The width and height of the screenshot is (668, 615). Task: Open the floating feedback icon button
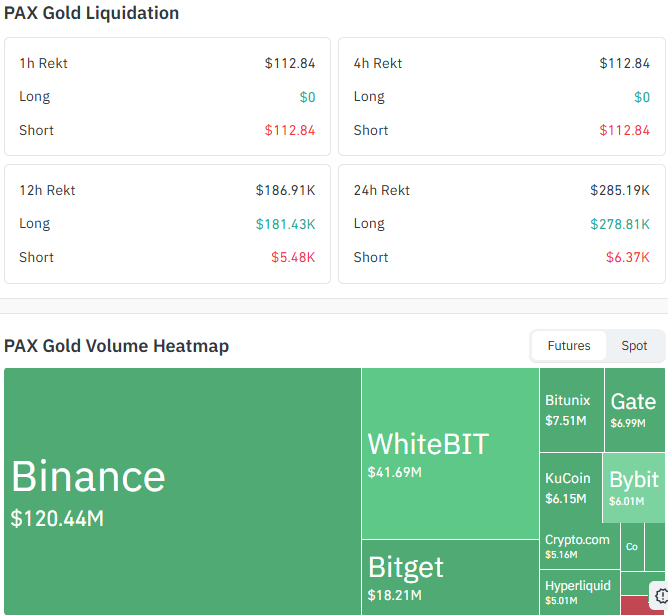tap(660, 595)
